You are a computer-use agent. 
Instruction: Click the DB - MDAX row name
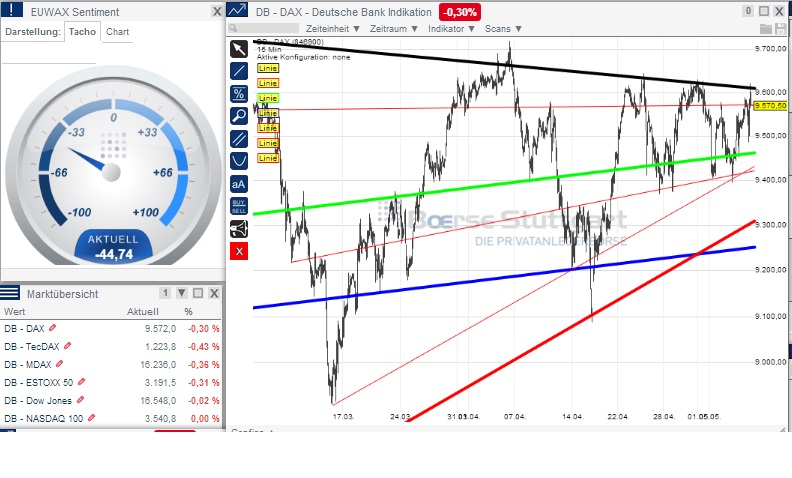[28, 364]
